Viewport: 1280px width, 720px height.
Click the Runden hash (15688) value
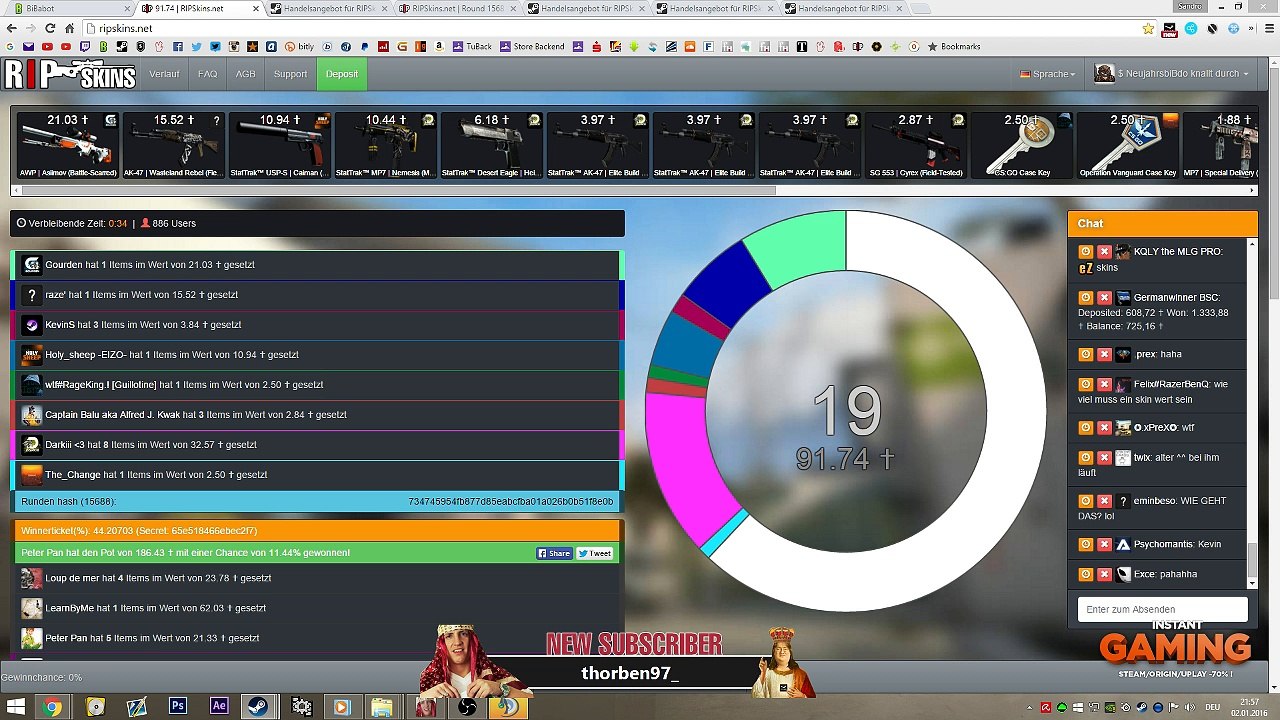point(511,501)
